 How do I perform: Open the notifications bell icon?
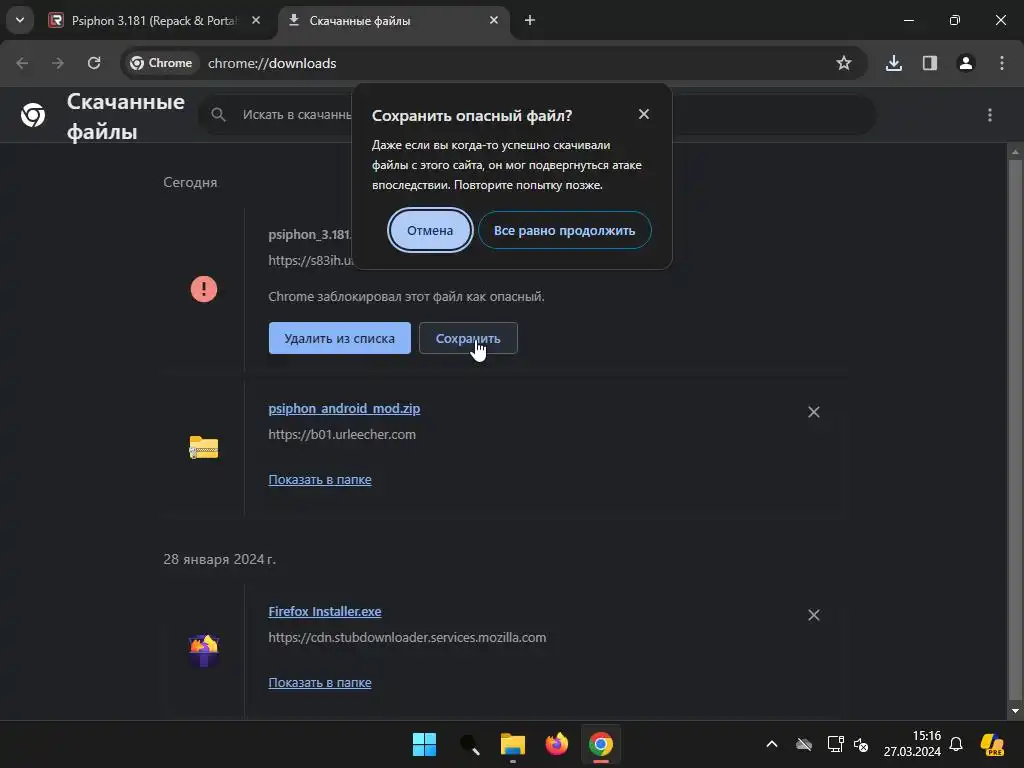click(956, 744)
